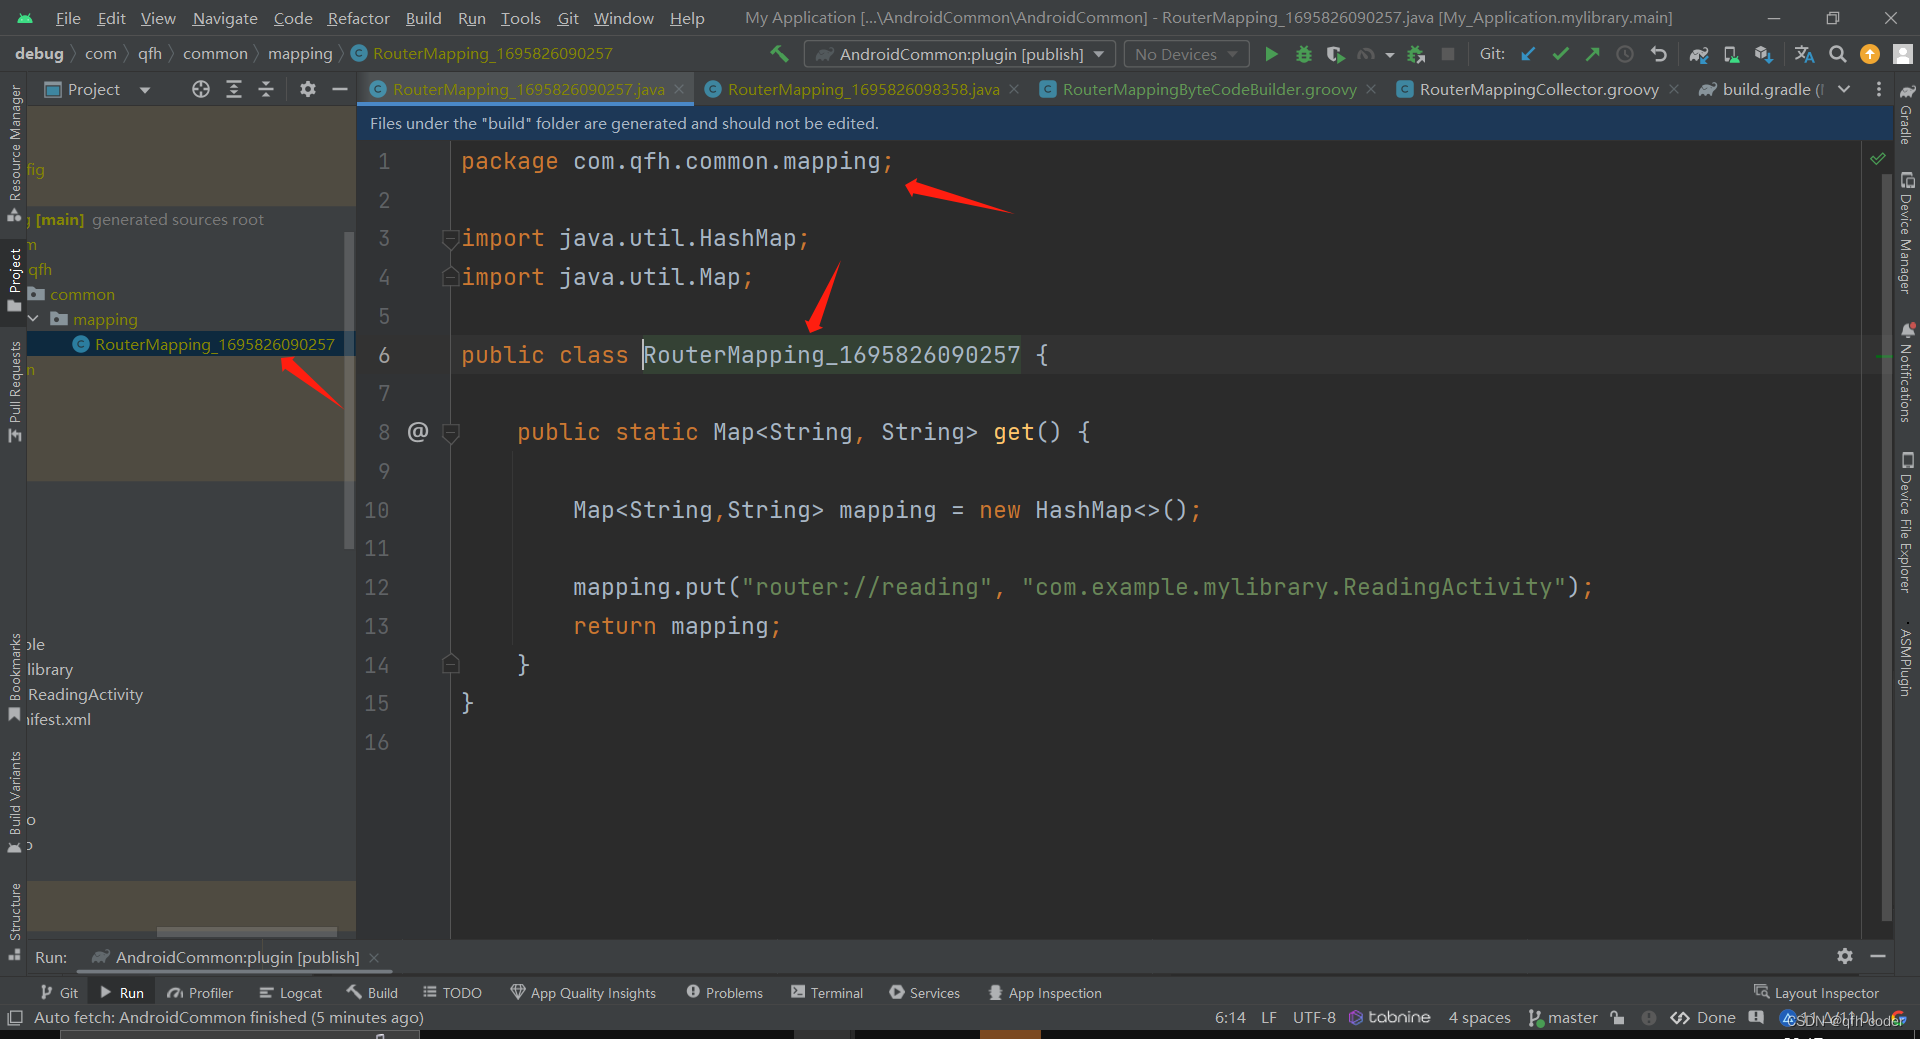This screenshot has width=1920, height=1039.
Task: Show hidden editor tabs chevron
Action: pos(1844,89)
